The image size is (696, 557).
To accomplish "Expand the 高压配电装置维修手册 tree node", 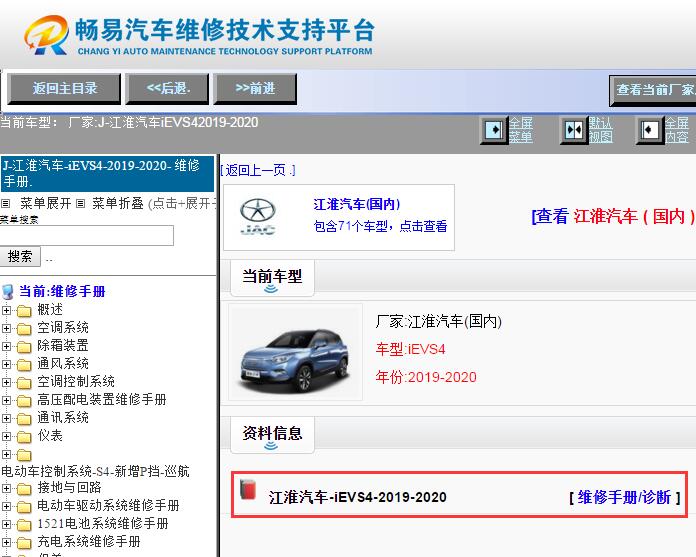I will tap(6, 400).
